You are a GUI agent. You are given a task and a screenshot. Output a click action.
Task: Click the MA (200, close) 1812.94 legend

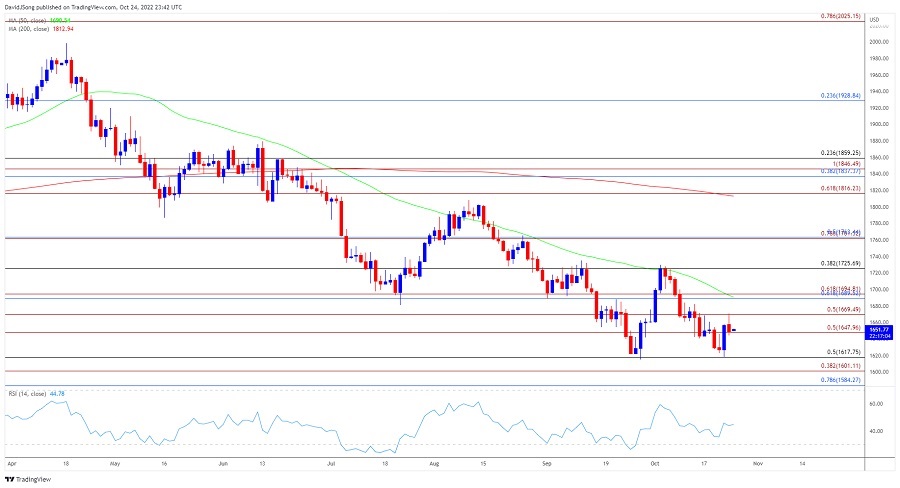(41, 29)
